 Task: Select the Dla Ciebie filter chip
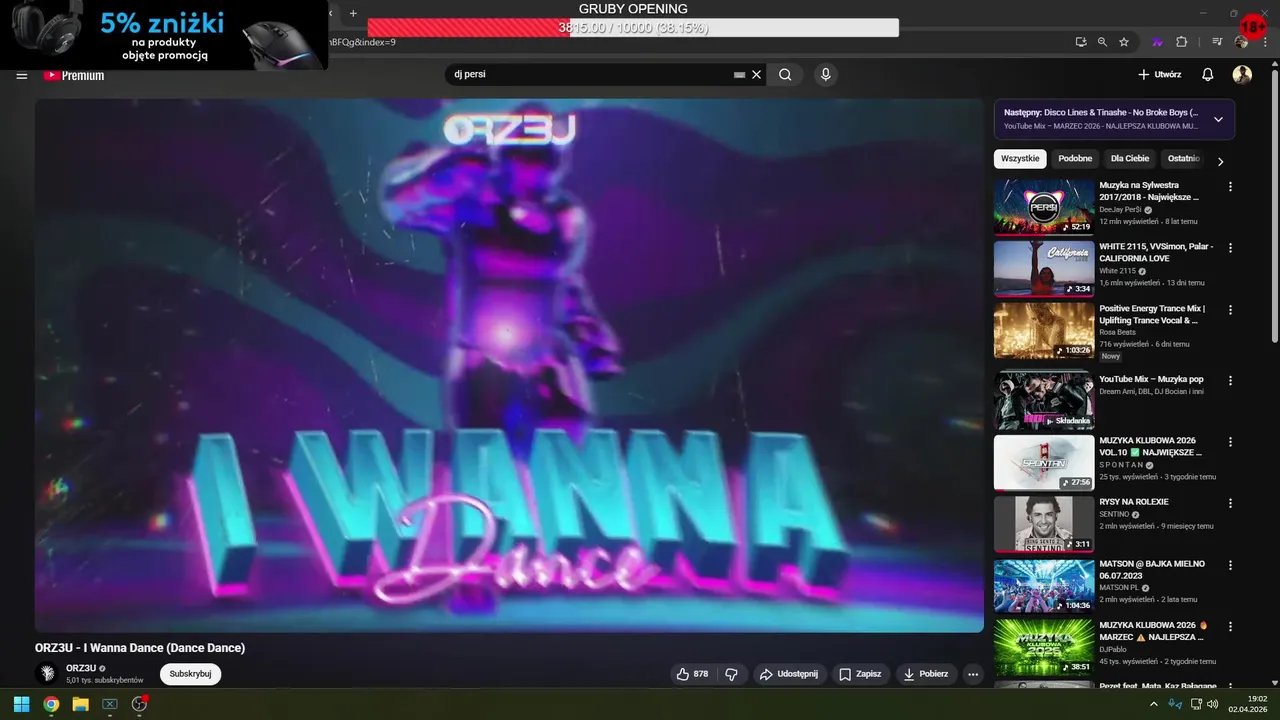click(1130, 159)
